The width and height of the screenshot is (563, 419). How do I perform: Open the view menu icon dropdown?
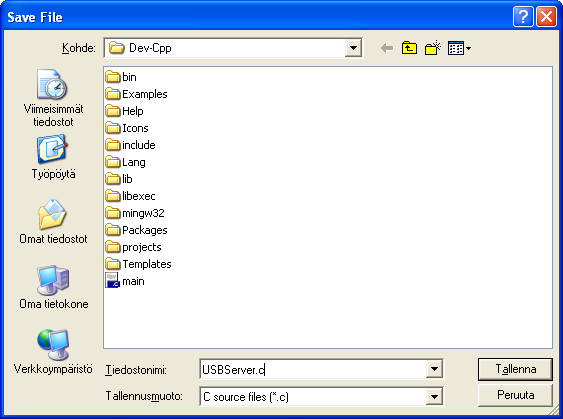[x=459, y=48]
